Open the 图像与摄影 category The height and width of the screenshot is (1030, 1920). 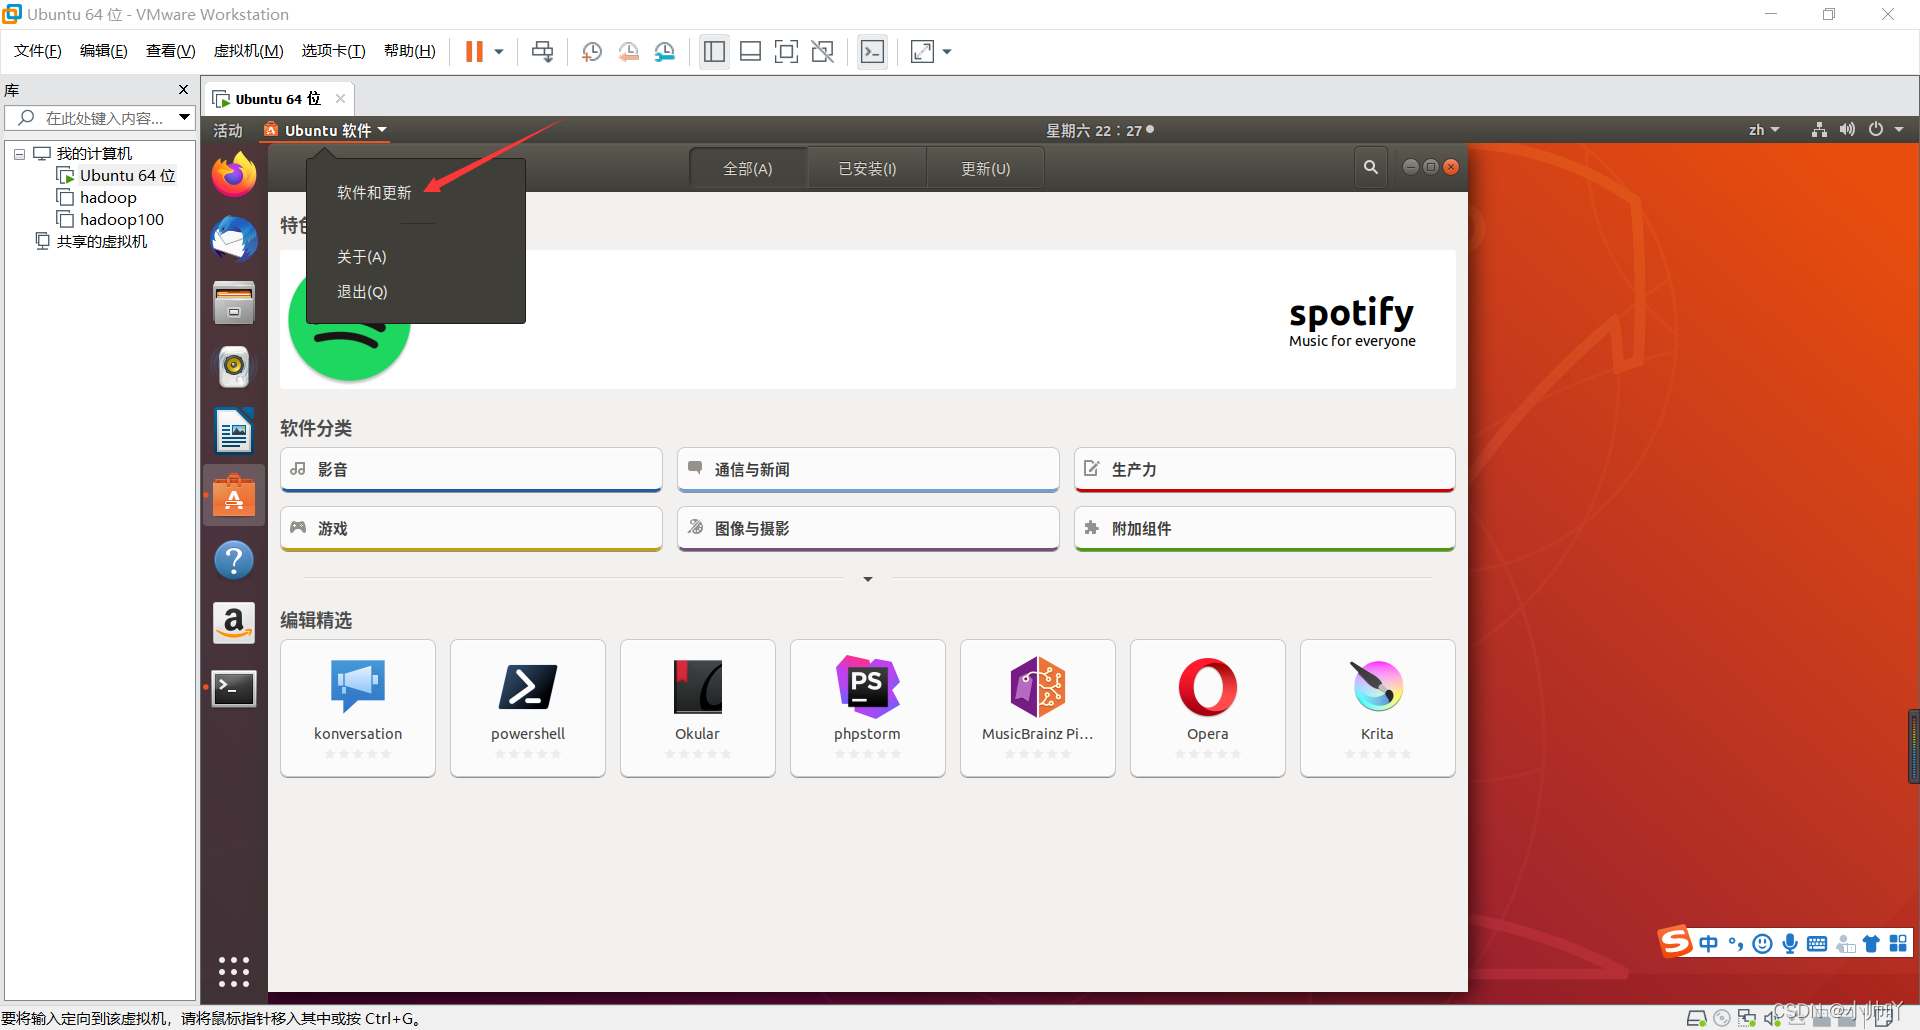click(868, 528)
